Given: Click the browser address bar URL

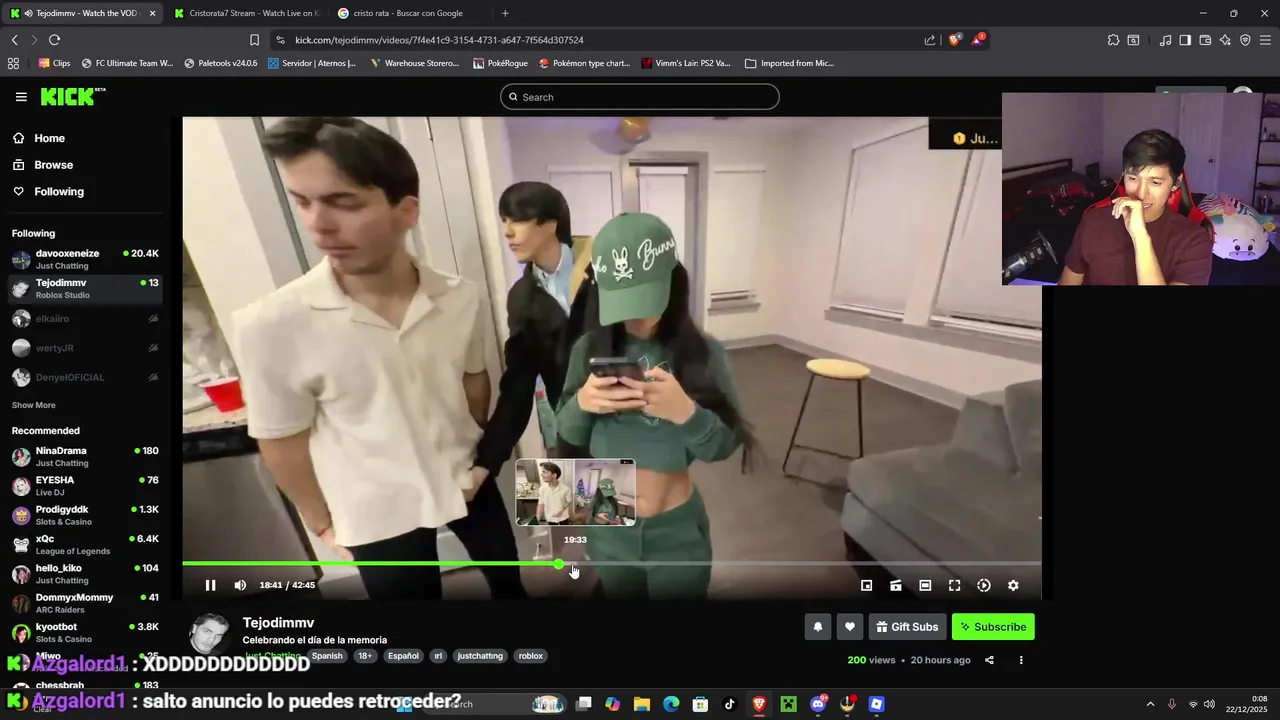Looking at the screenshot, I should pyautogui.click(x=439, y=40).
